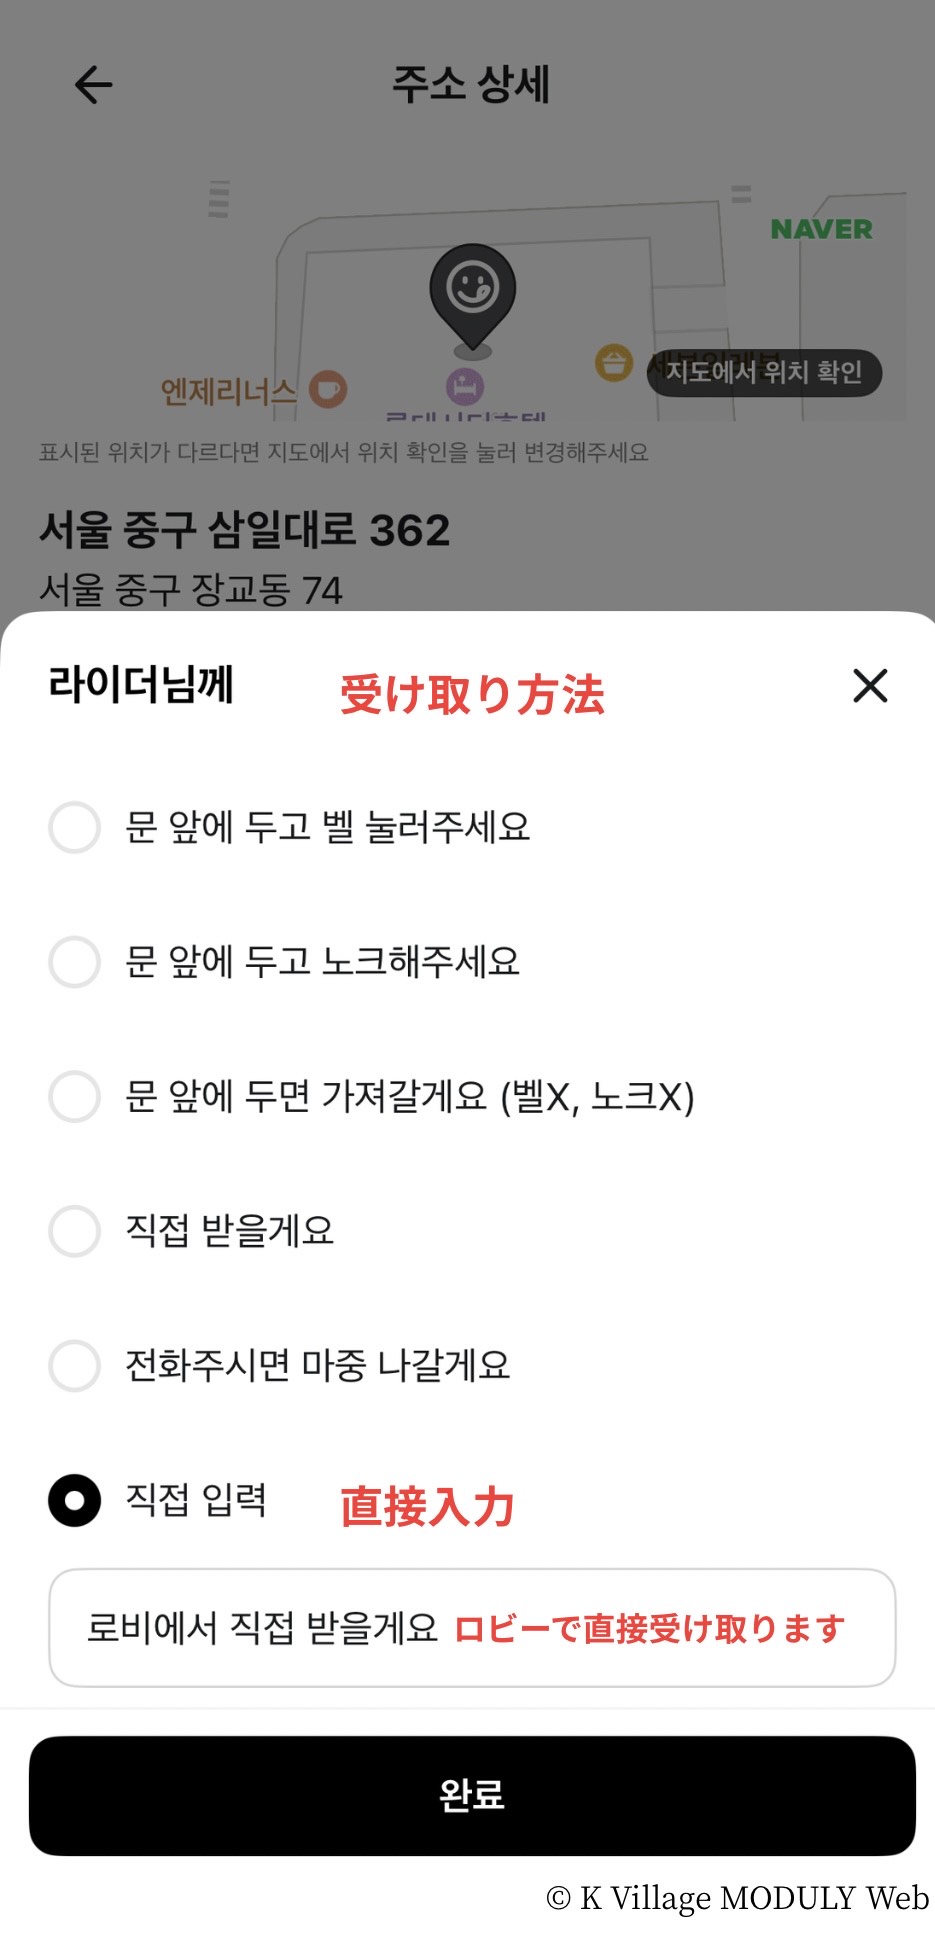
Task: Choose 문 앞에 두면 가져갈게요 radio button
Action: pyautogui.click(x=75, y=1096)
